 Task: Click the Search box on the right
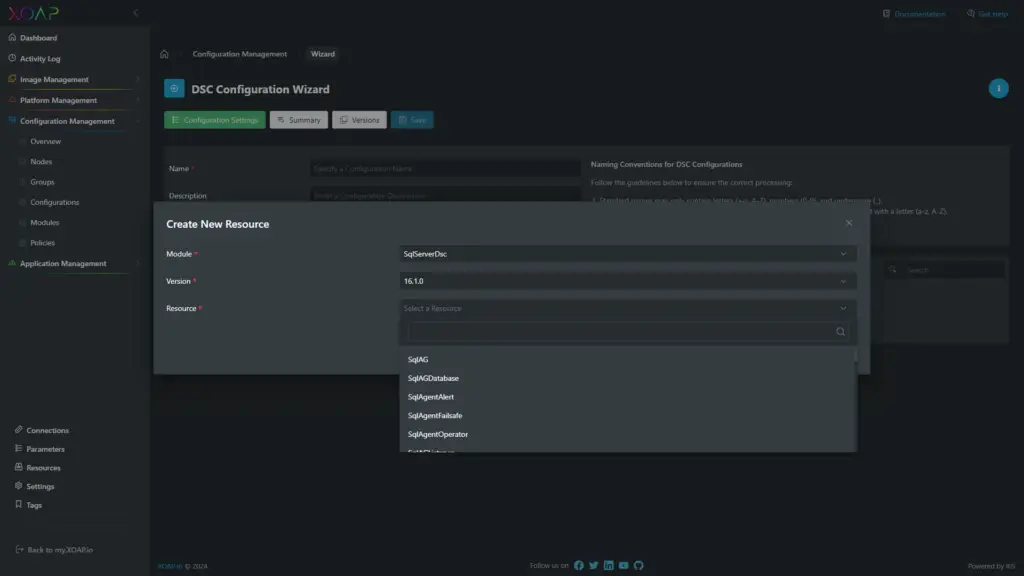[945, 270]
